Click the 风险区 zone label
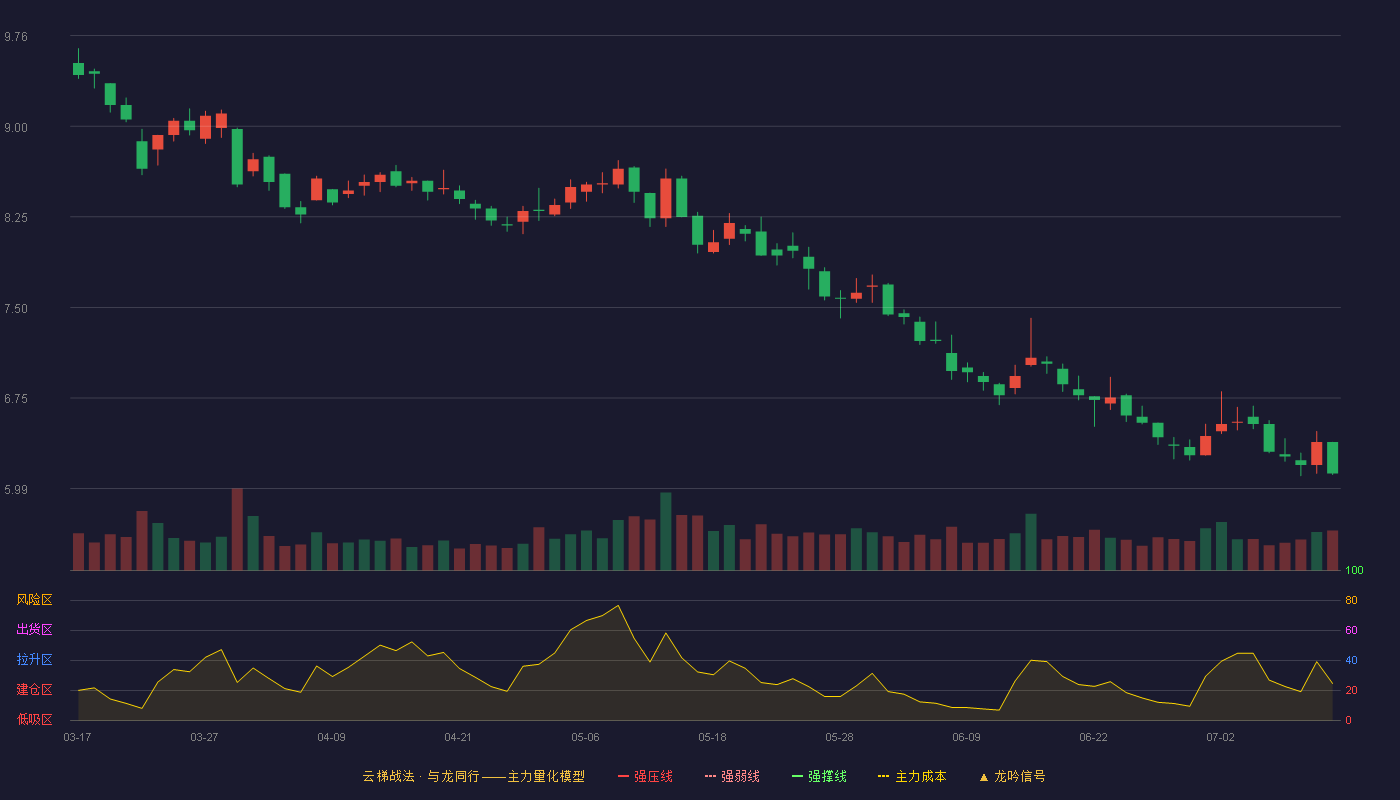This screenshot has width=1400, height=800. pyautogui.click(x=34, y=600)
